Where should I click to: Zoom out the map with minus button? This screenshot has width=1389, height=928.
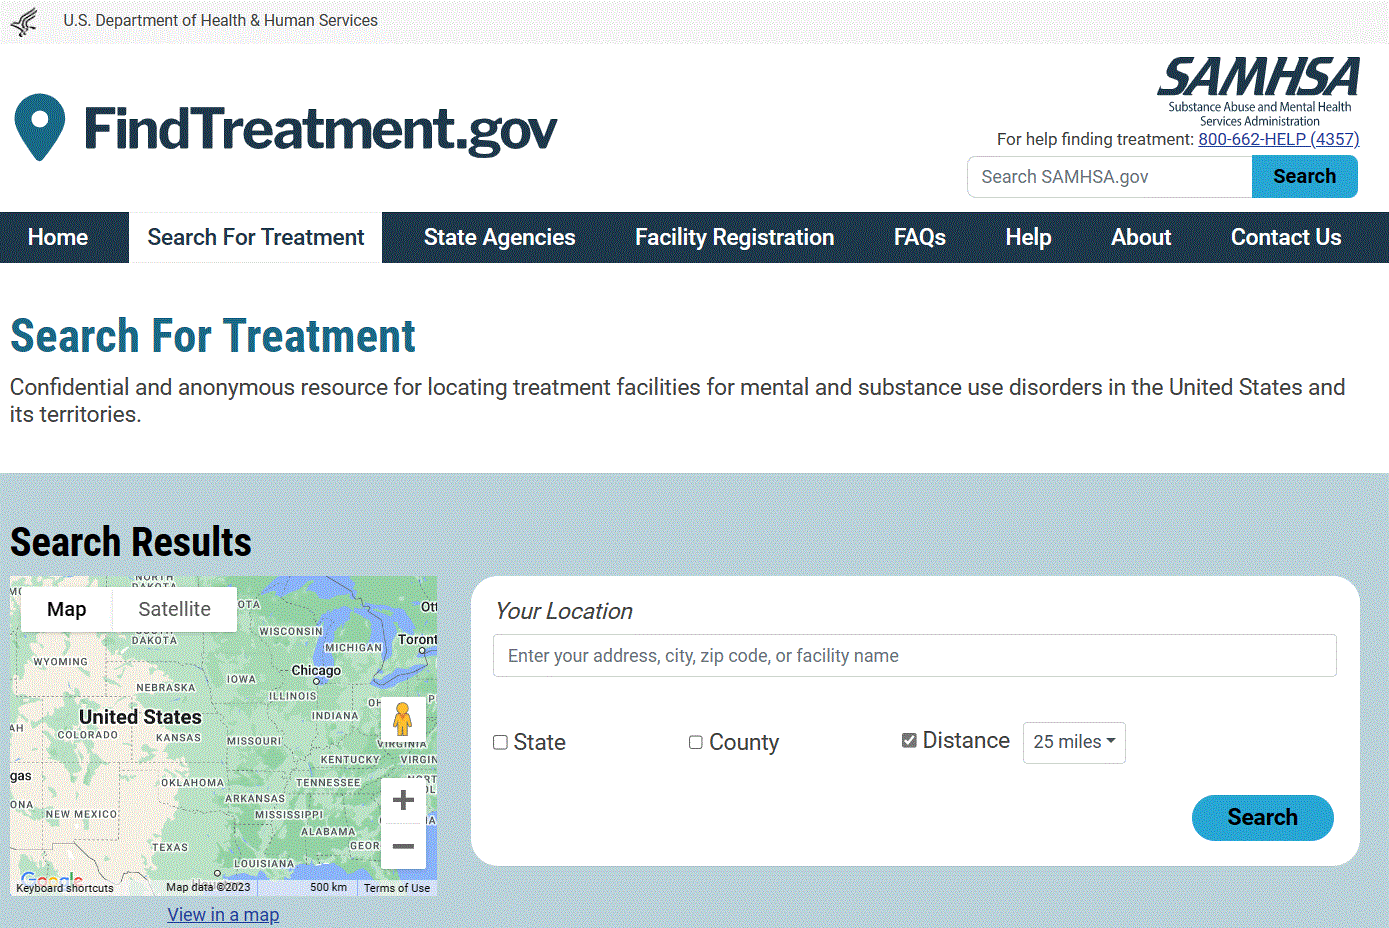(x=404, y=846)
